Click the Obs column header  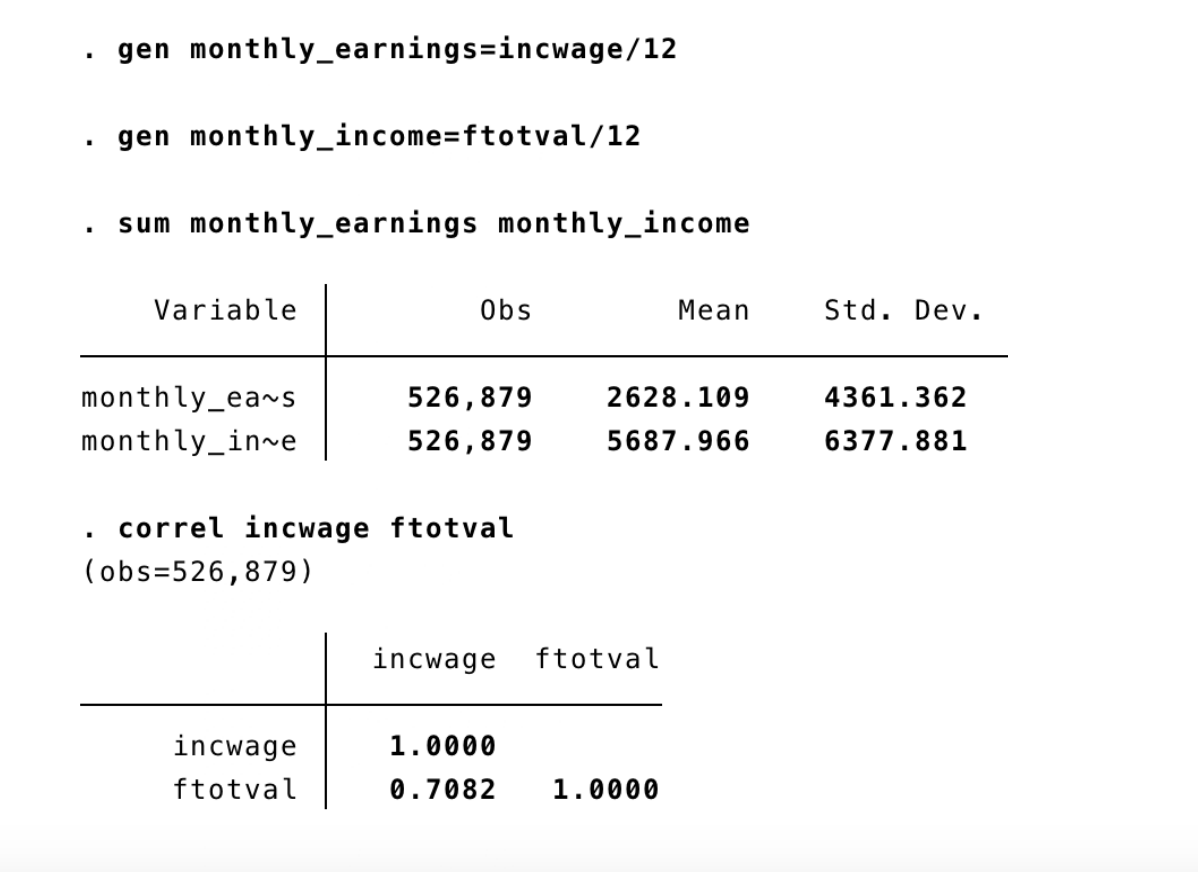point(505,310)
